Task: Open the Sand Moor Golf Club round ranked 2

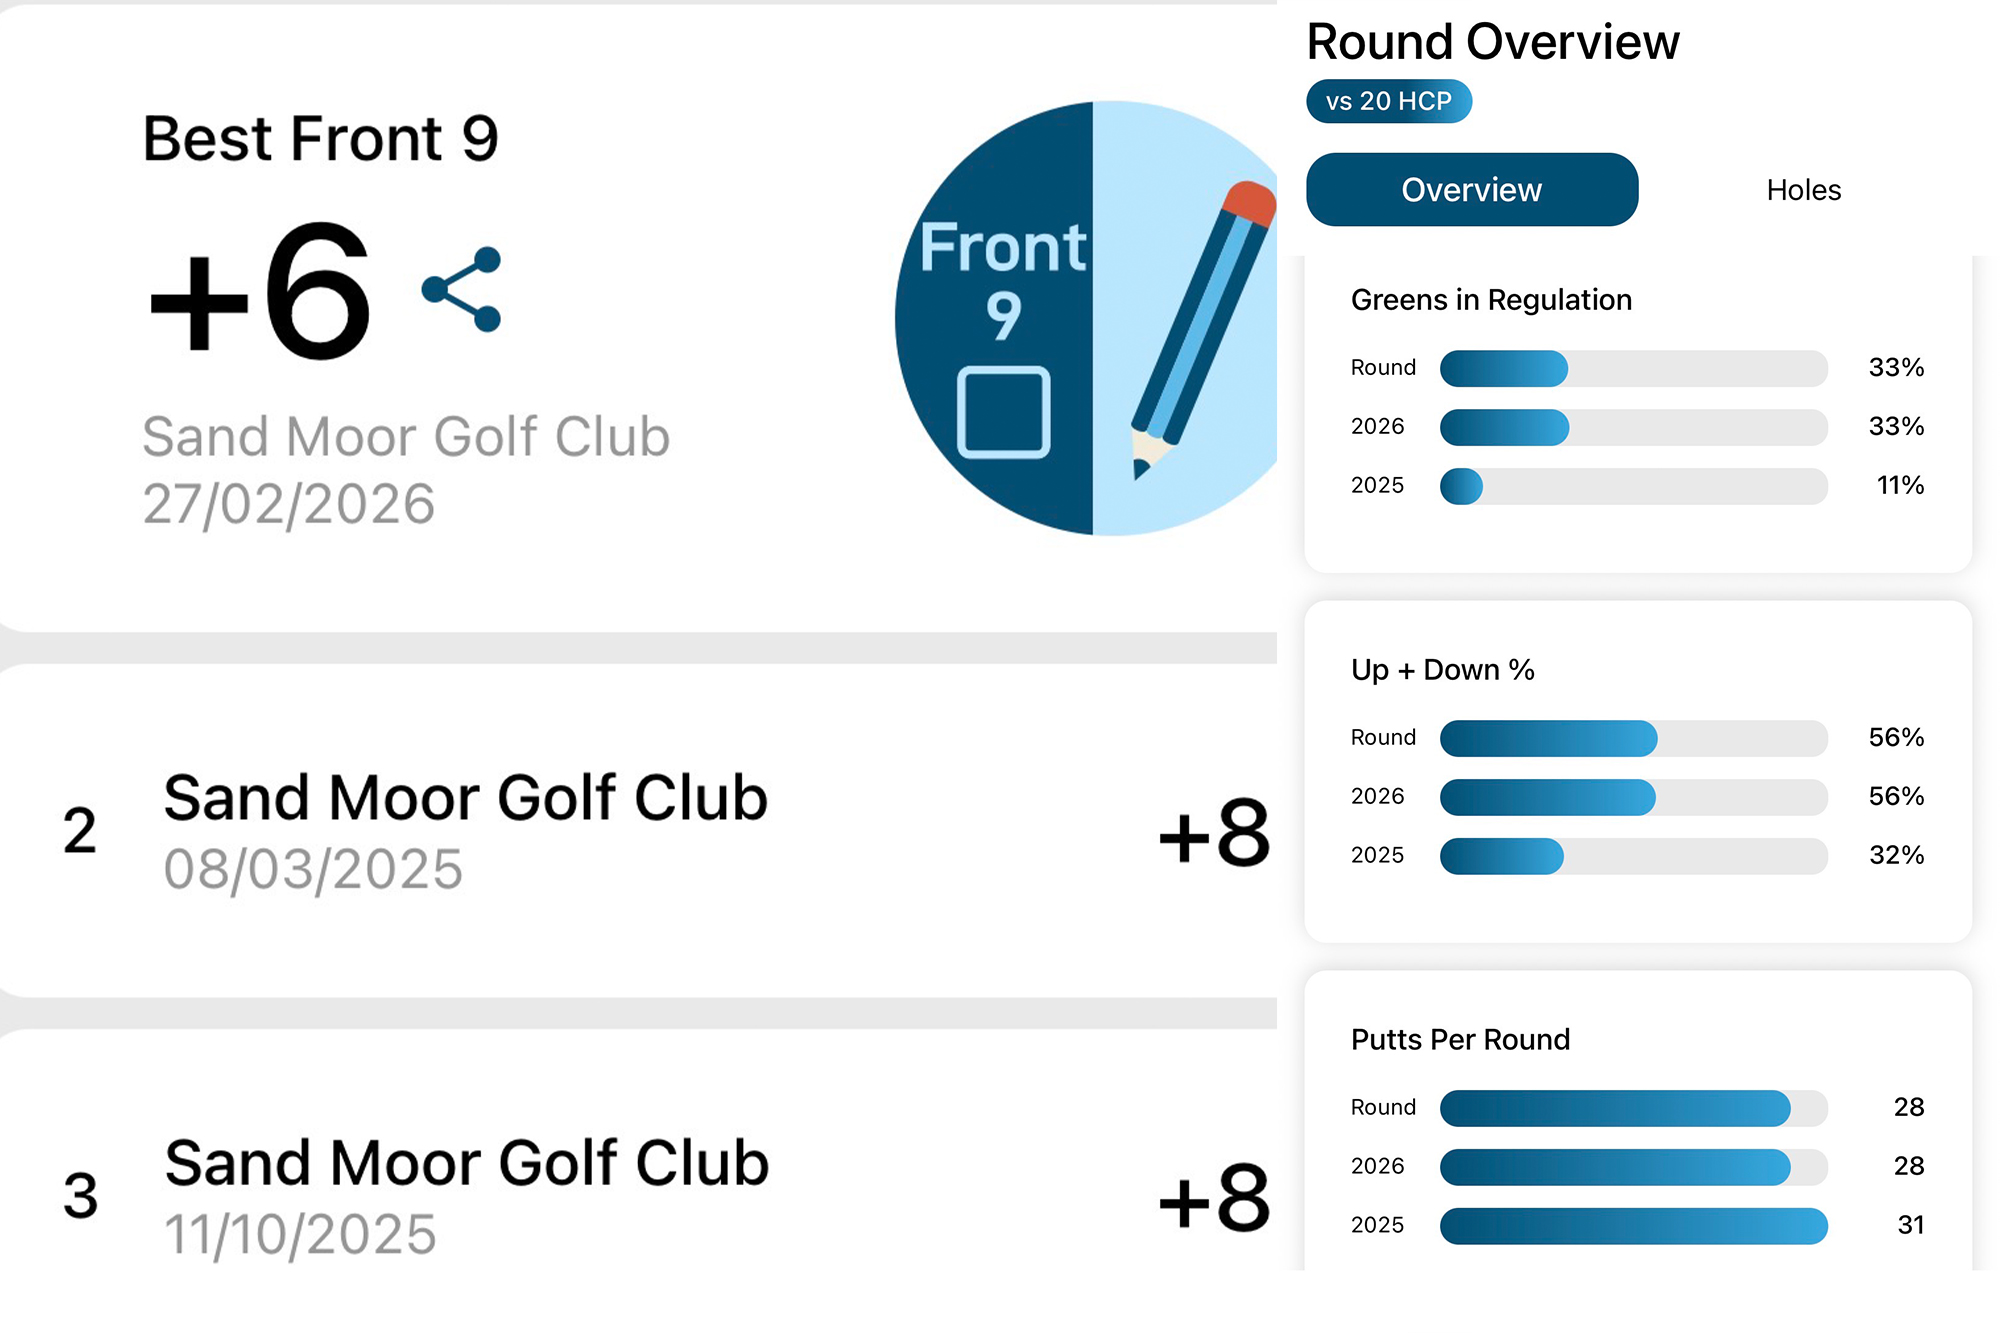Action: (466, 796)
